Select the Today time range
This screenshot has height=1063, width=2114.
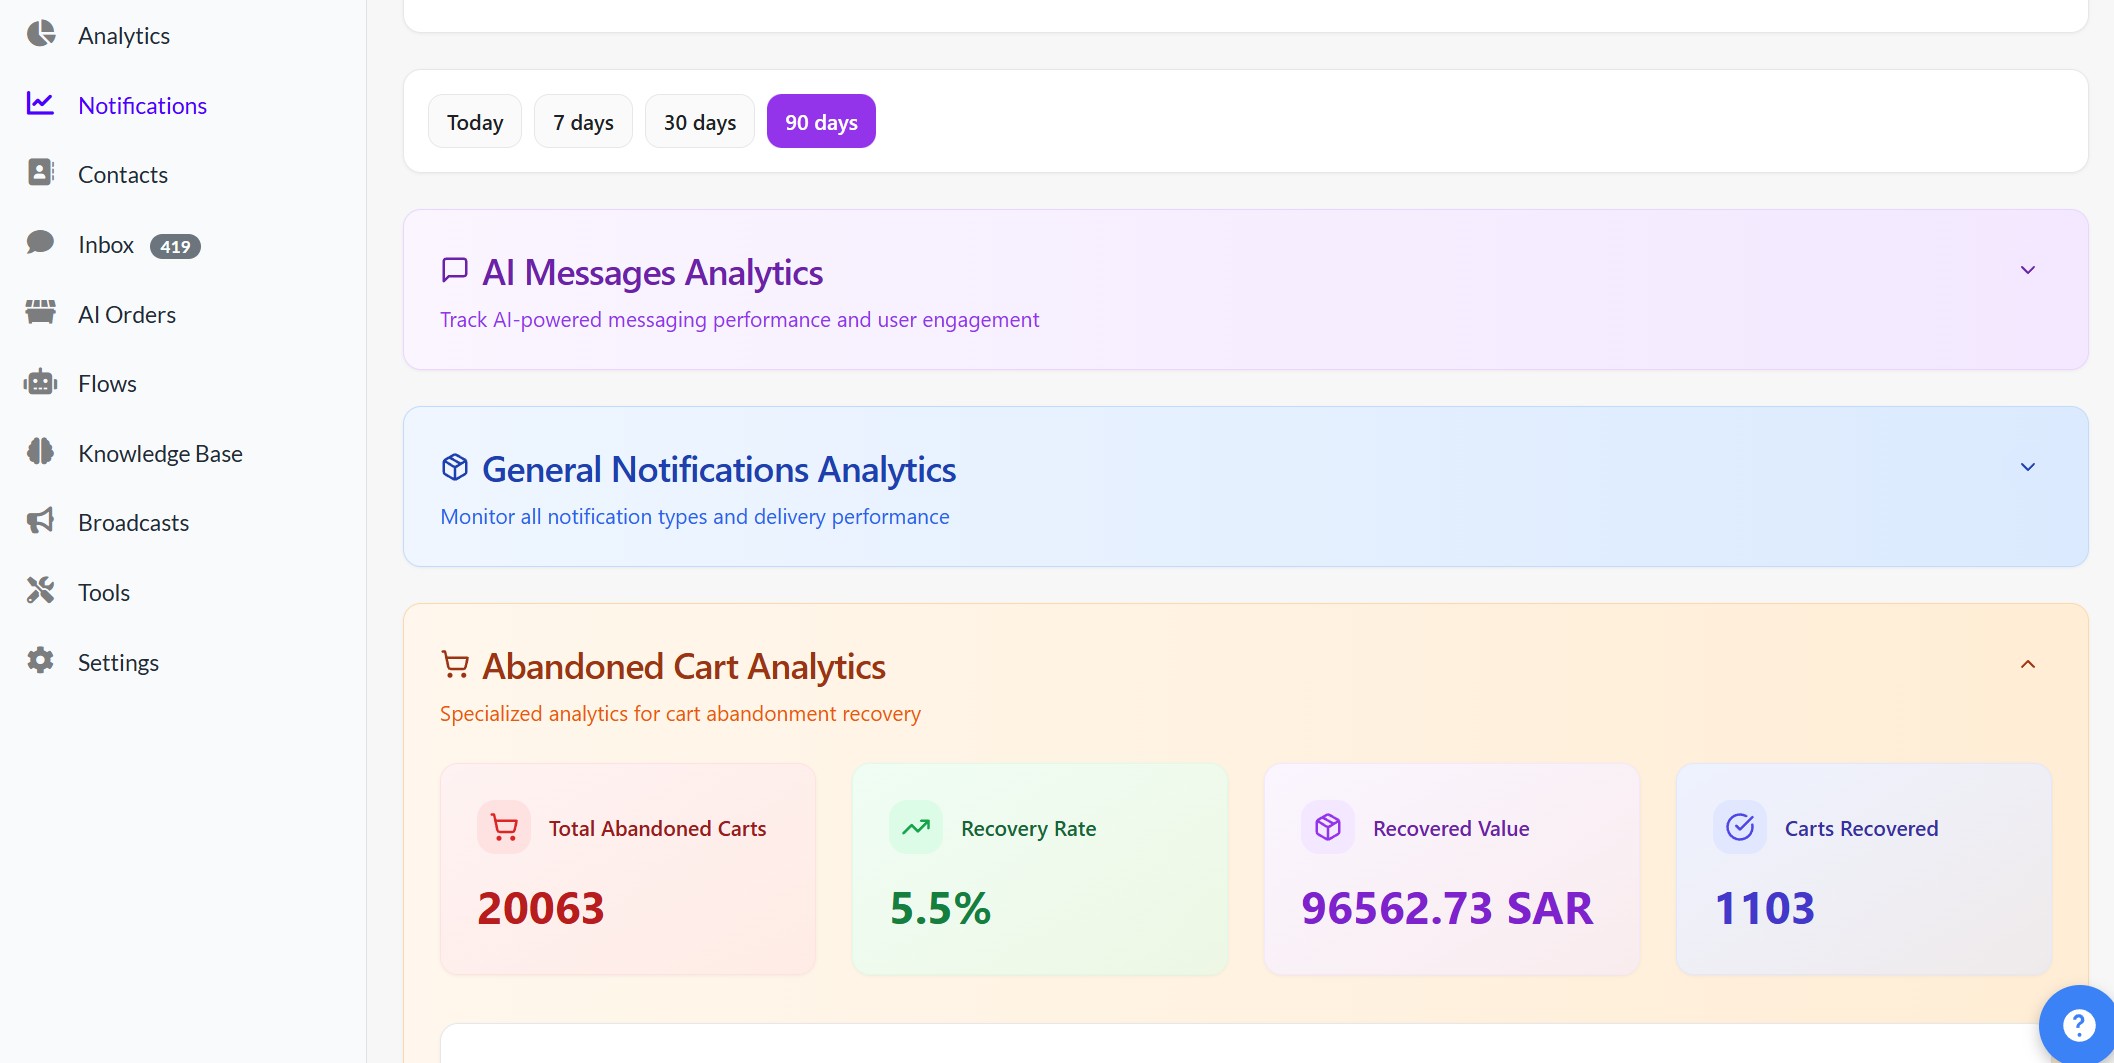(x=475, y=122)
